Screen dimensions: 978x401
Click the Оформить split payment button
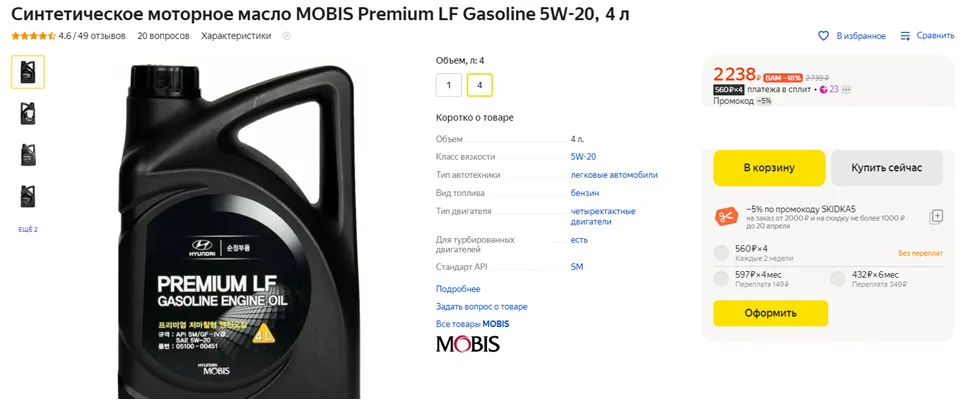pyautogui.click(x=770, y=313)
